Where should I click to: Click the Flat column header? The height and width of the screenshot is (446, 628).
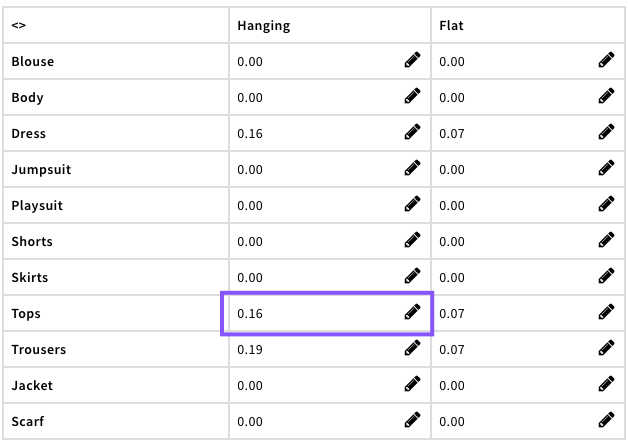coord(451,26)
